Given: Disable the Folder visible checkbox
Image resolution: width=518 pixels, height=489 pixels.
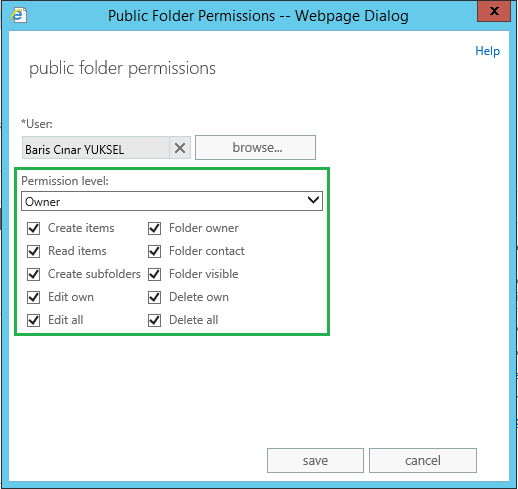Looking at the screenshot, I should tap(155, 274).
